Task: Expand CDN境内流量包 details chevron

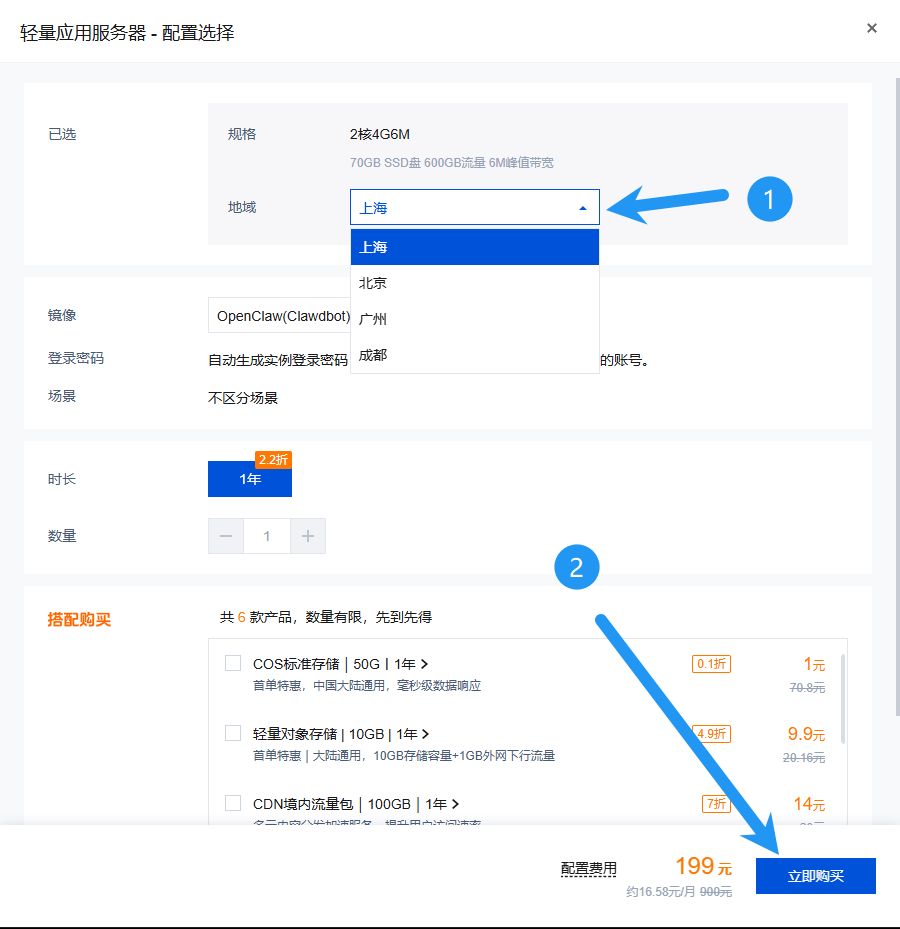Action: 456,804
